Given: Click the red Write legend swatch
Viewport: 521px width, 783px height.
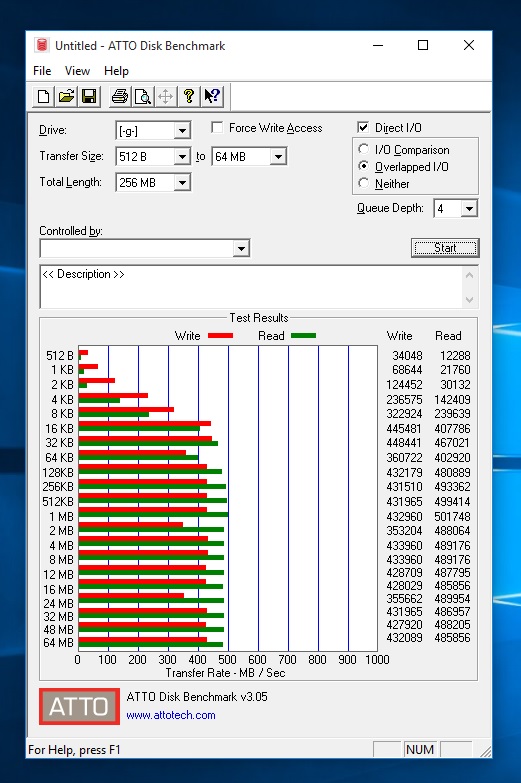Looking at the screenshot, I should pyautogui.click(x=220, y=336).
